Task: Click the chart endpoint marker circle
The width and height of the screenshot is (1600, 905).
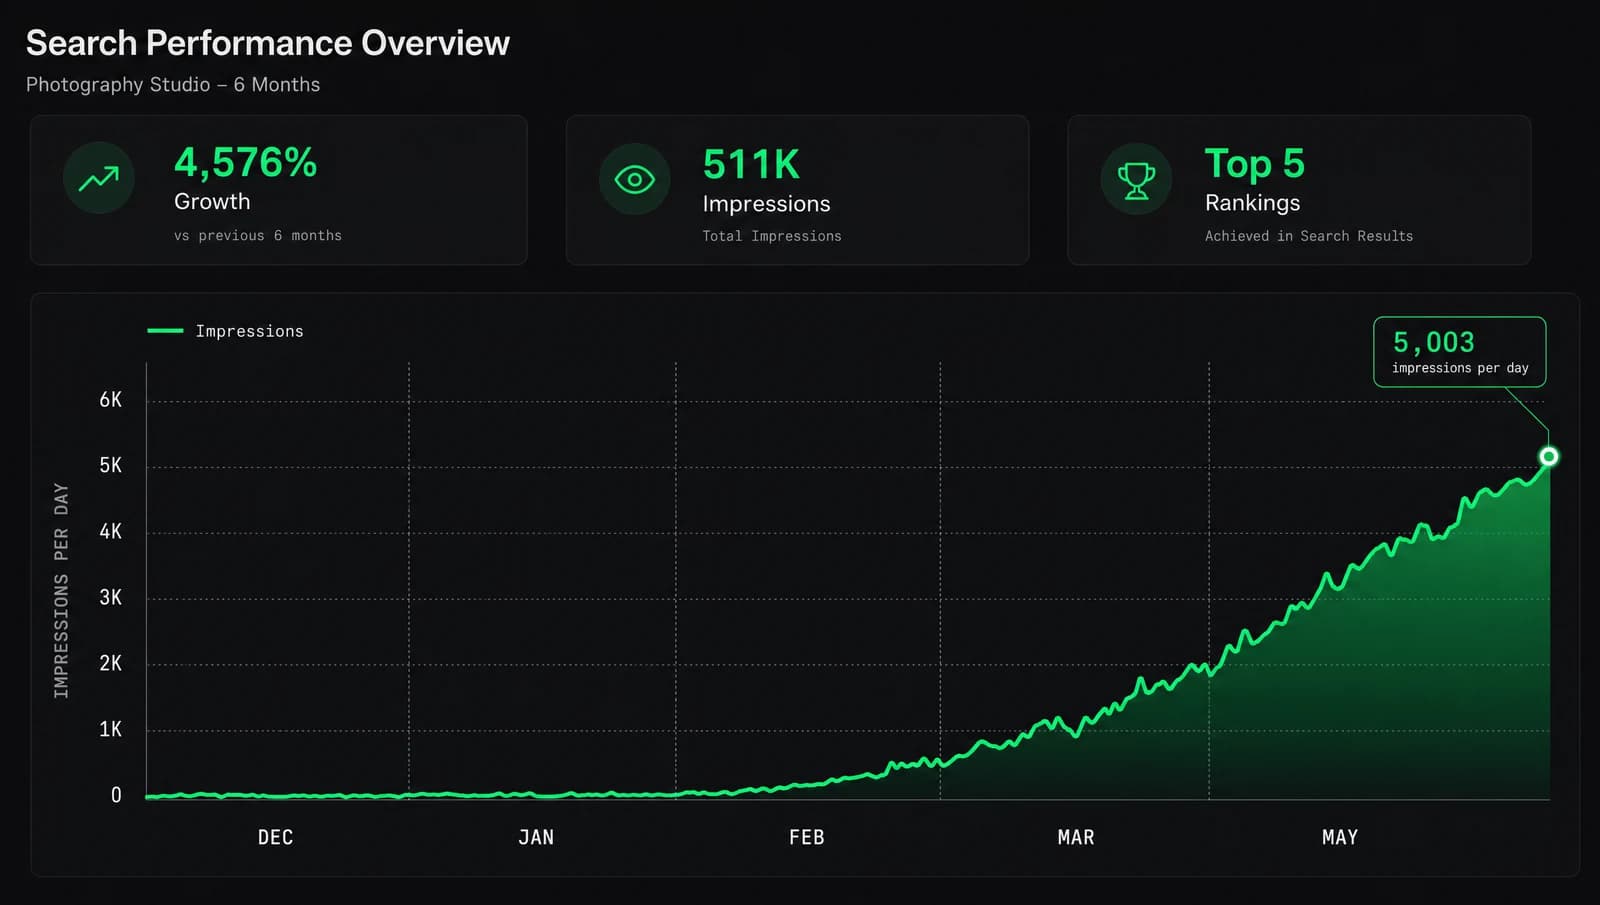Action: click(x=1548, y=457)
